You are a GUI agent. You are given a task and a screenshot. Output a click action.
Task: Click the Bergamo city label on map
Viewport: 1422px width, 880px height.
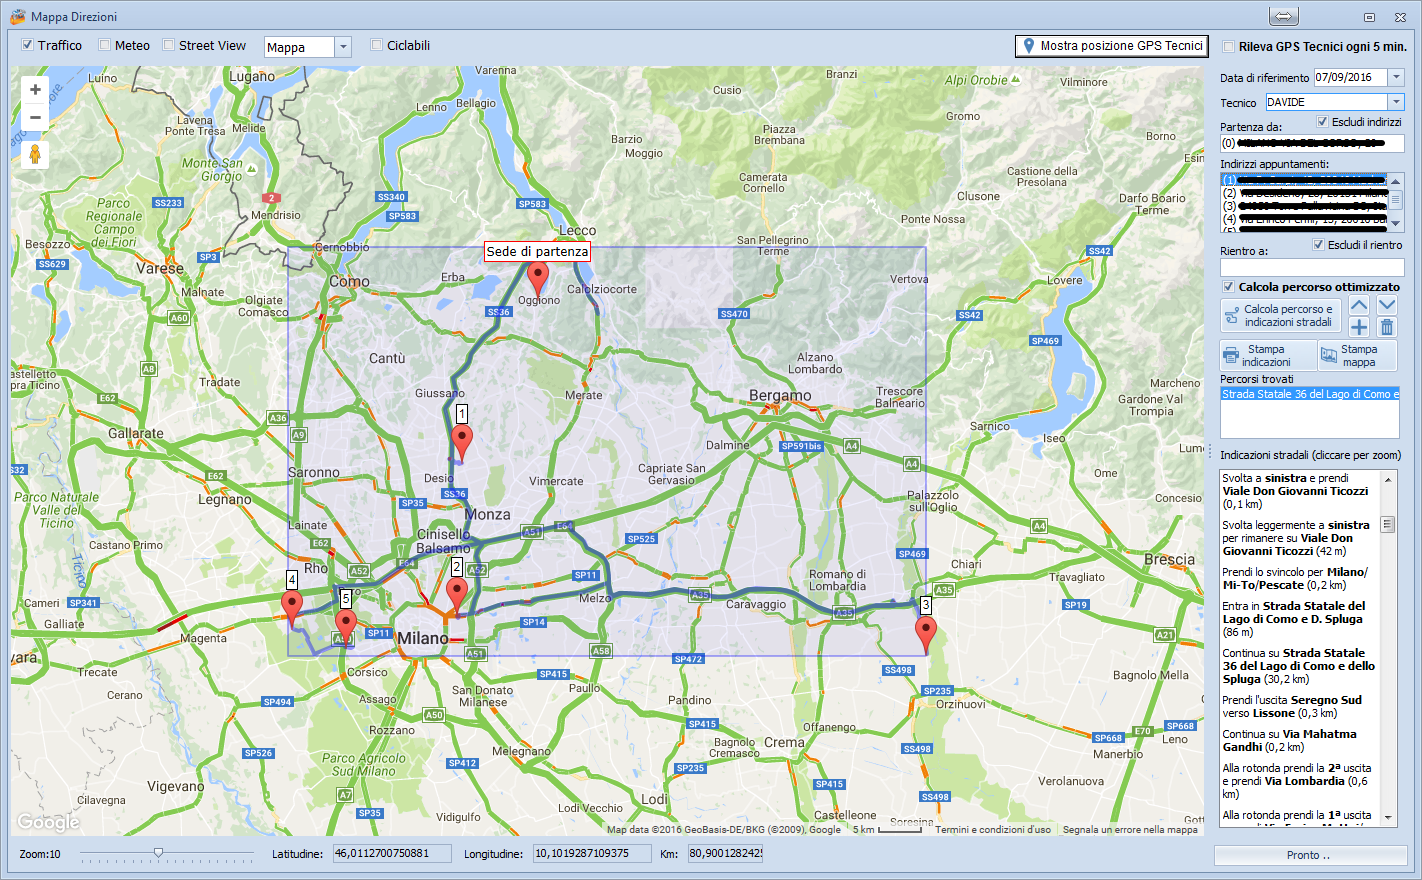pyautogui.click(x=780, y=395)
